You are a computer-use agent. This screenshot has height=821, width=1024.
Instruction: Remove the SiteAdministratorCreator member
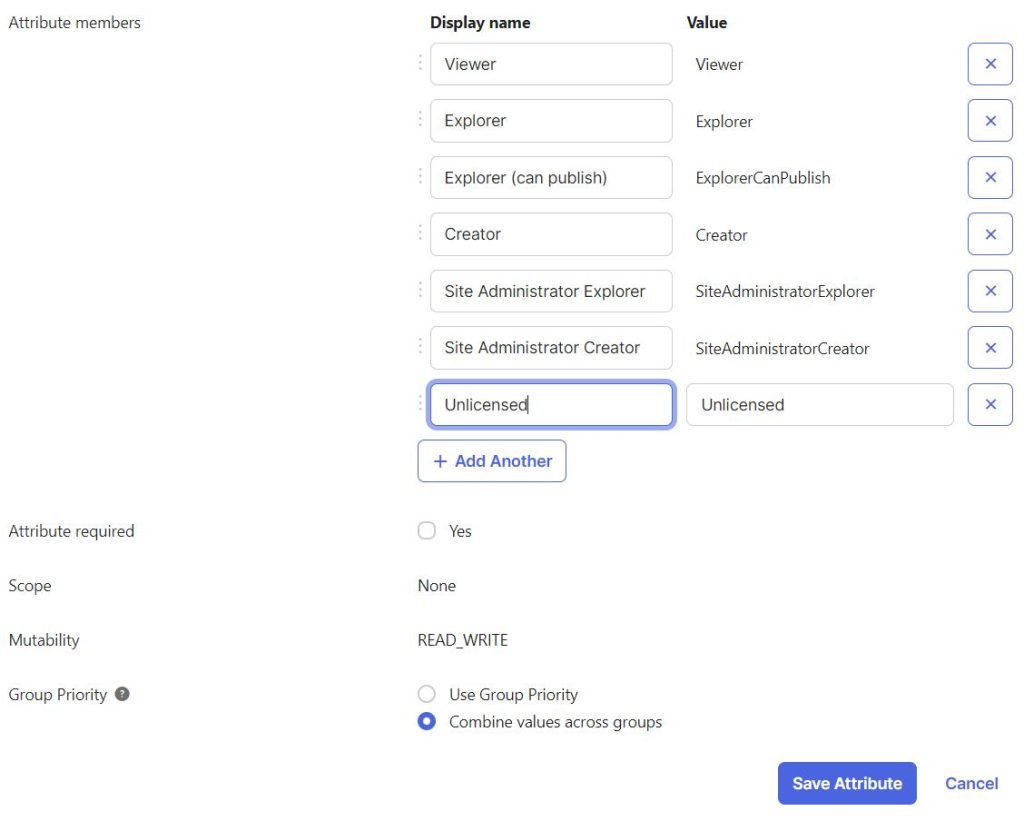pos(989,347)
